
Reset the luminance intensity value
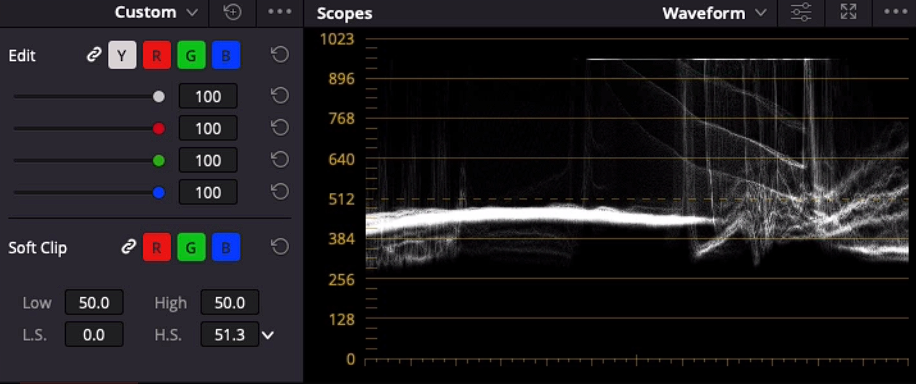(280, 96)
